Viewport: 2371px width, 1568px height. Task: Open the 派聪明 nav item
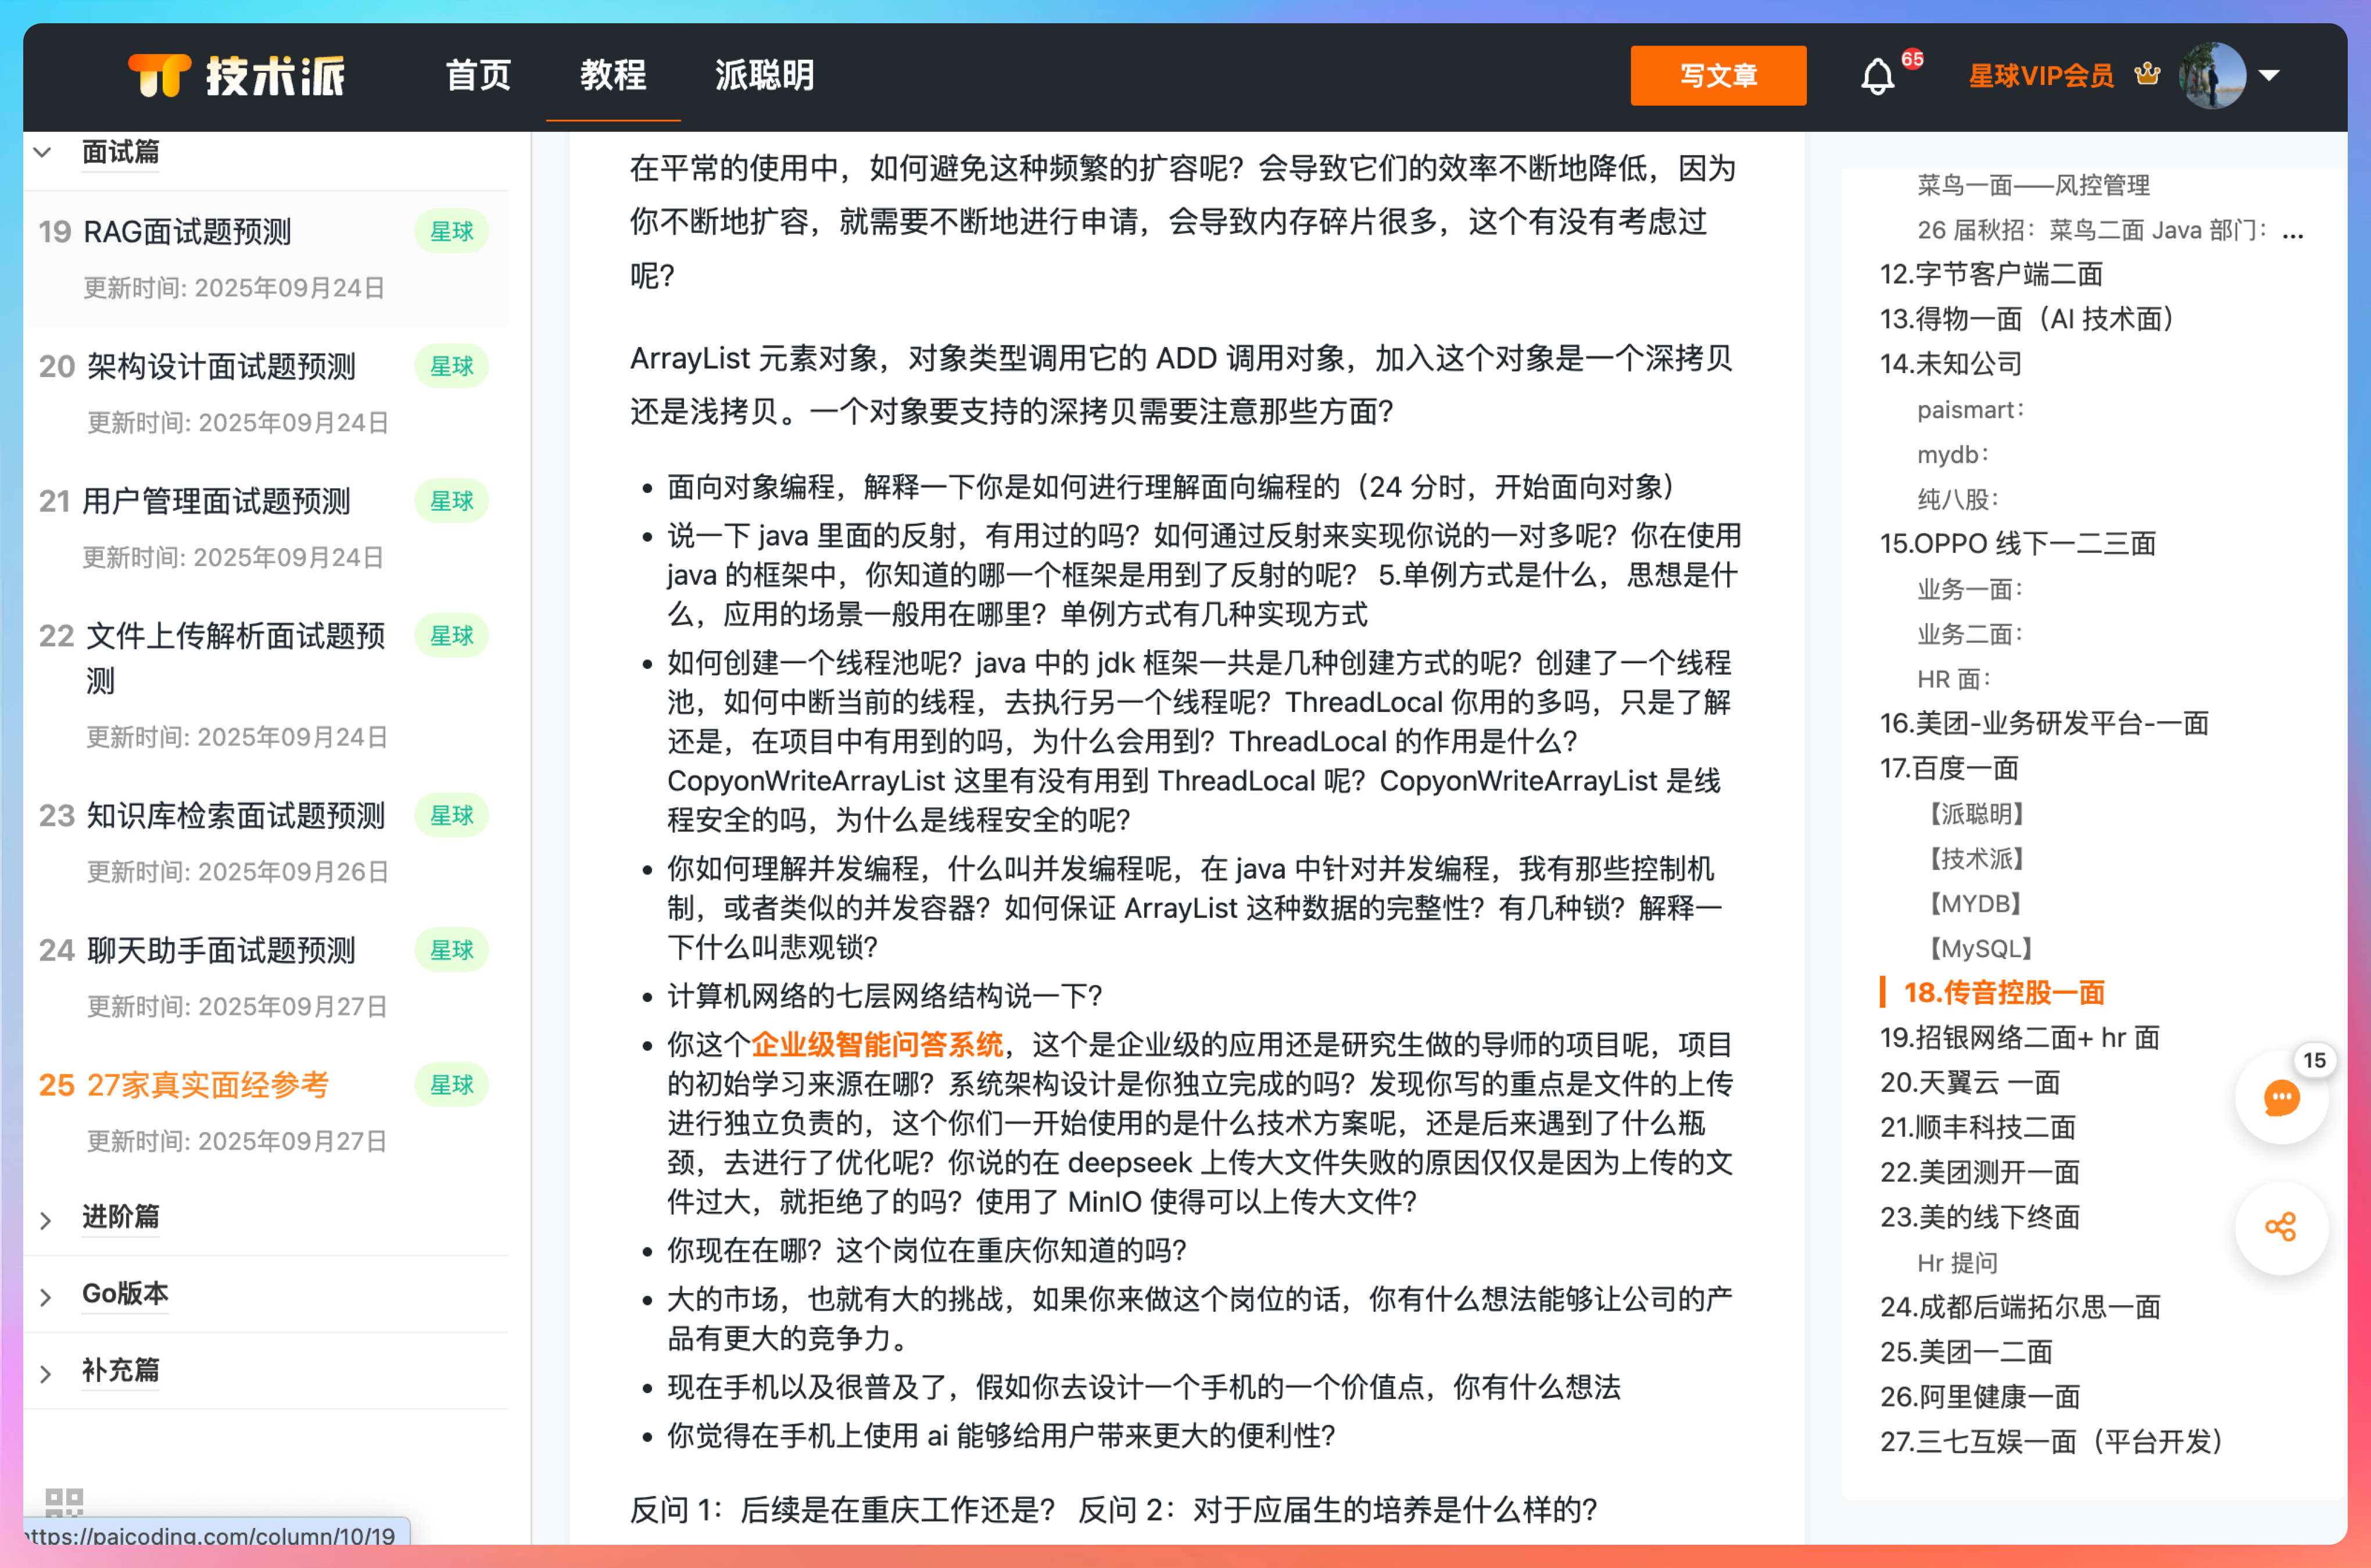coord(764,75)
